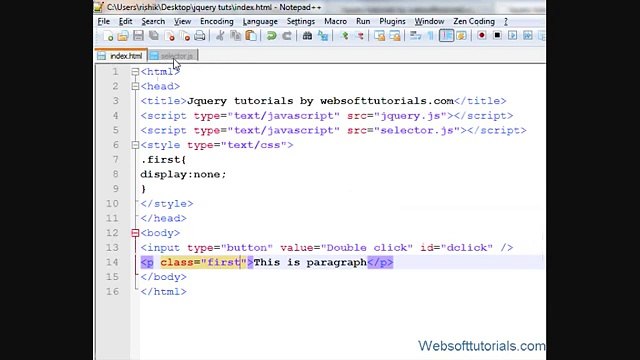
Task: Open the Search menu
Action: coord(153,21)
